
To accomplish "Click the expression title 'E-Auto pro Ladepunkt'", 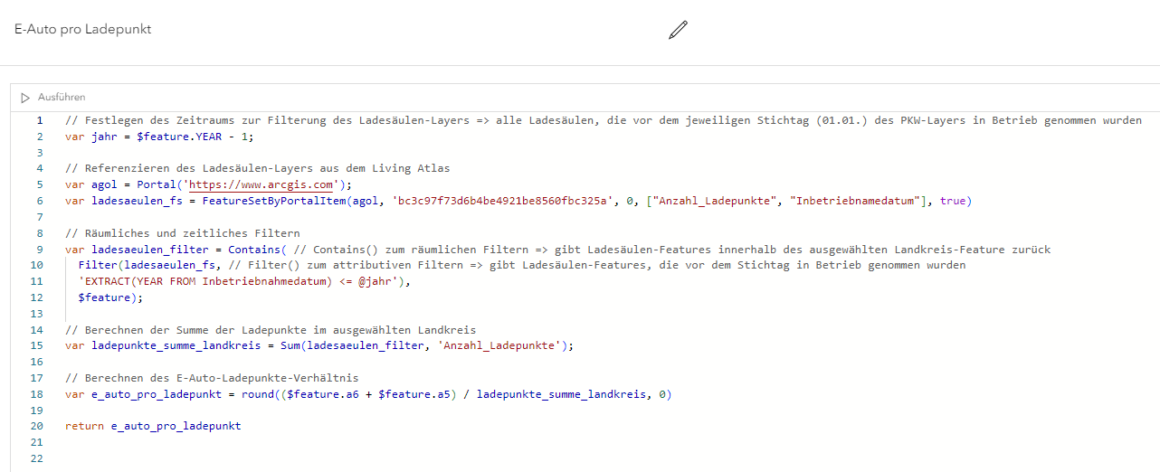I will click(83, 30).
